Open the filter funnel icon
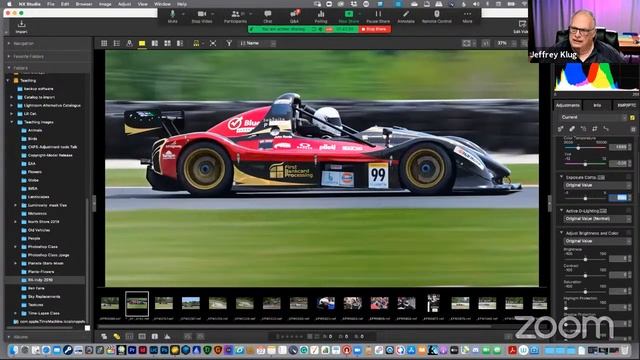This screenshot has width=640, height=360. click(x=229, y=43)
